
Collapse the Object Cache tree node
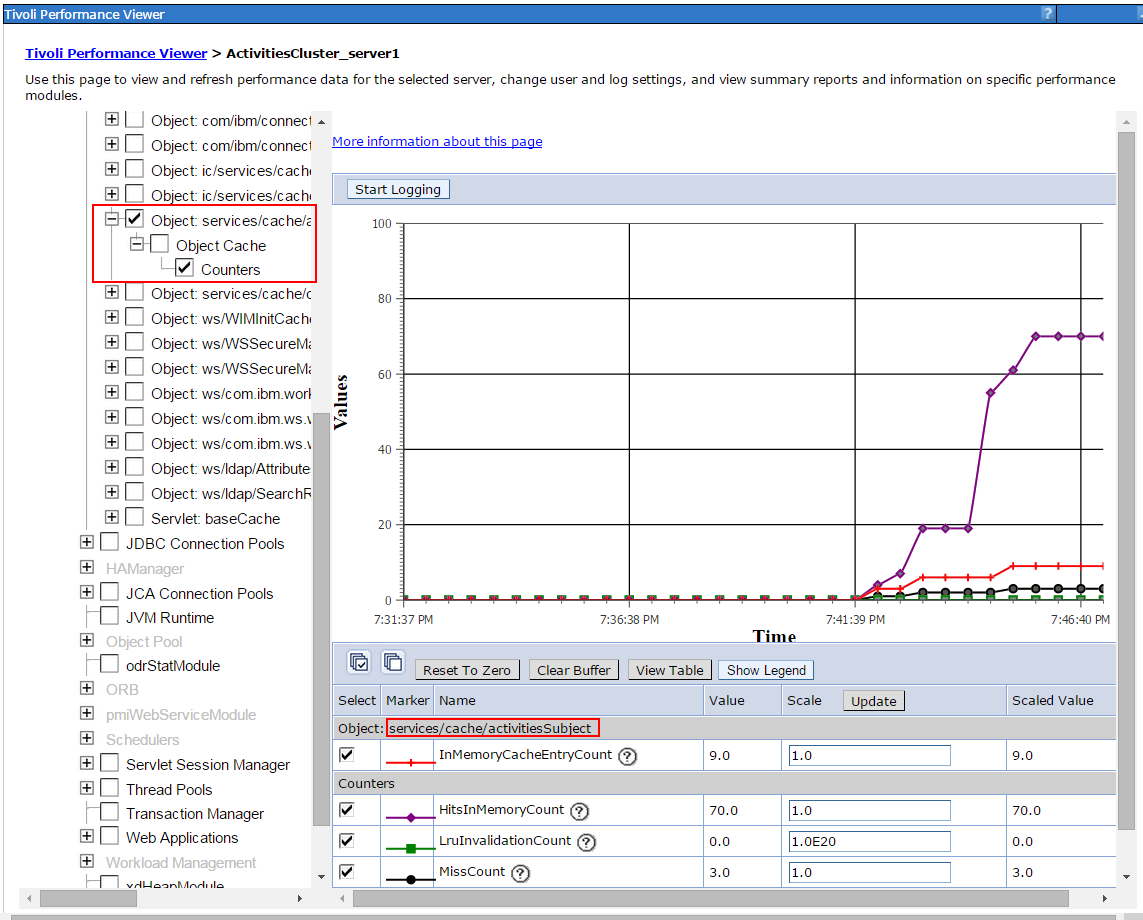click(x=136, y=245)
